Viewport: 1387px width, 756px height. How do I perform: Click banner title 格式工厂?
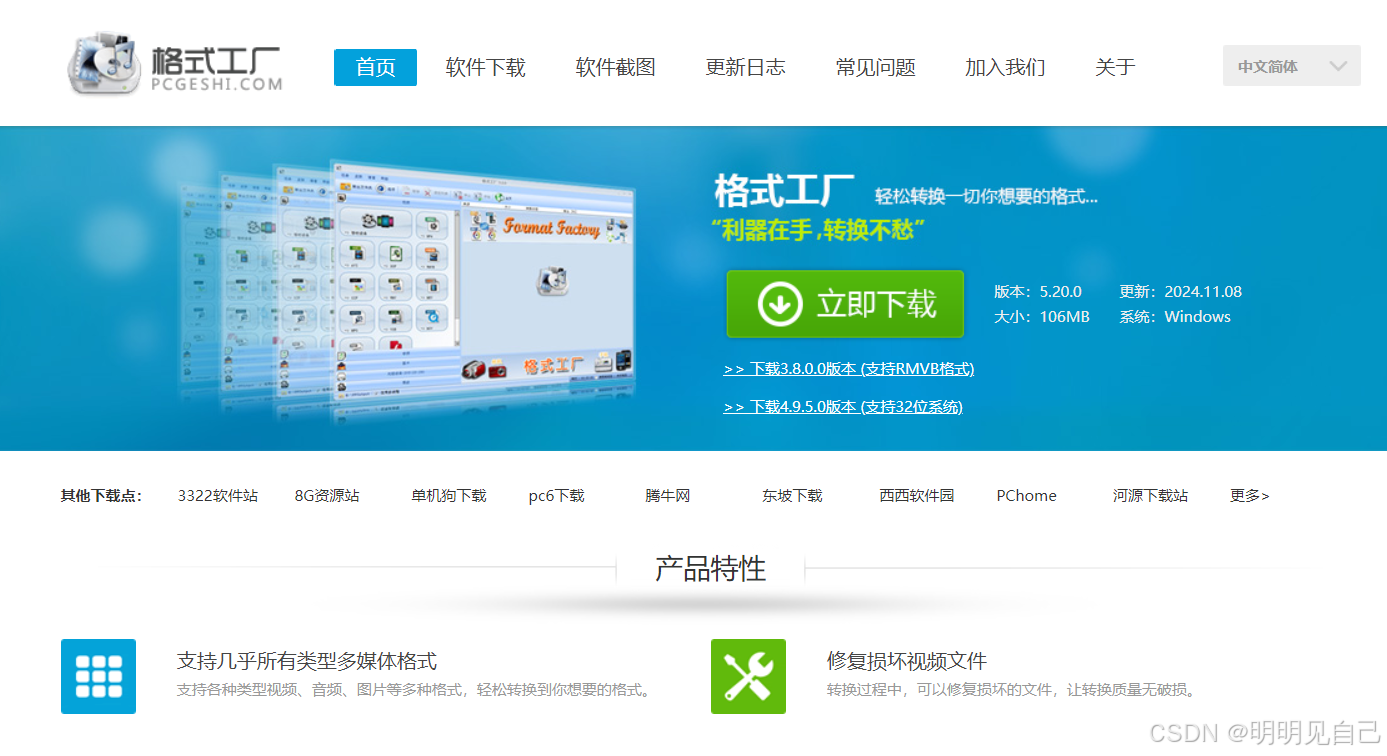pyautogui.click(x=784, y=190)
